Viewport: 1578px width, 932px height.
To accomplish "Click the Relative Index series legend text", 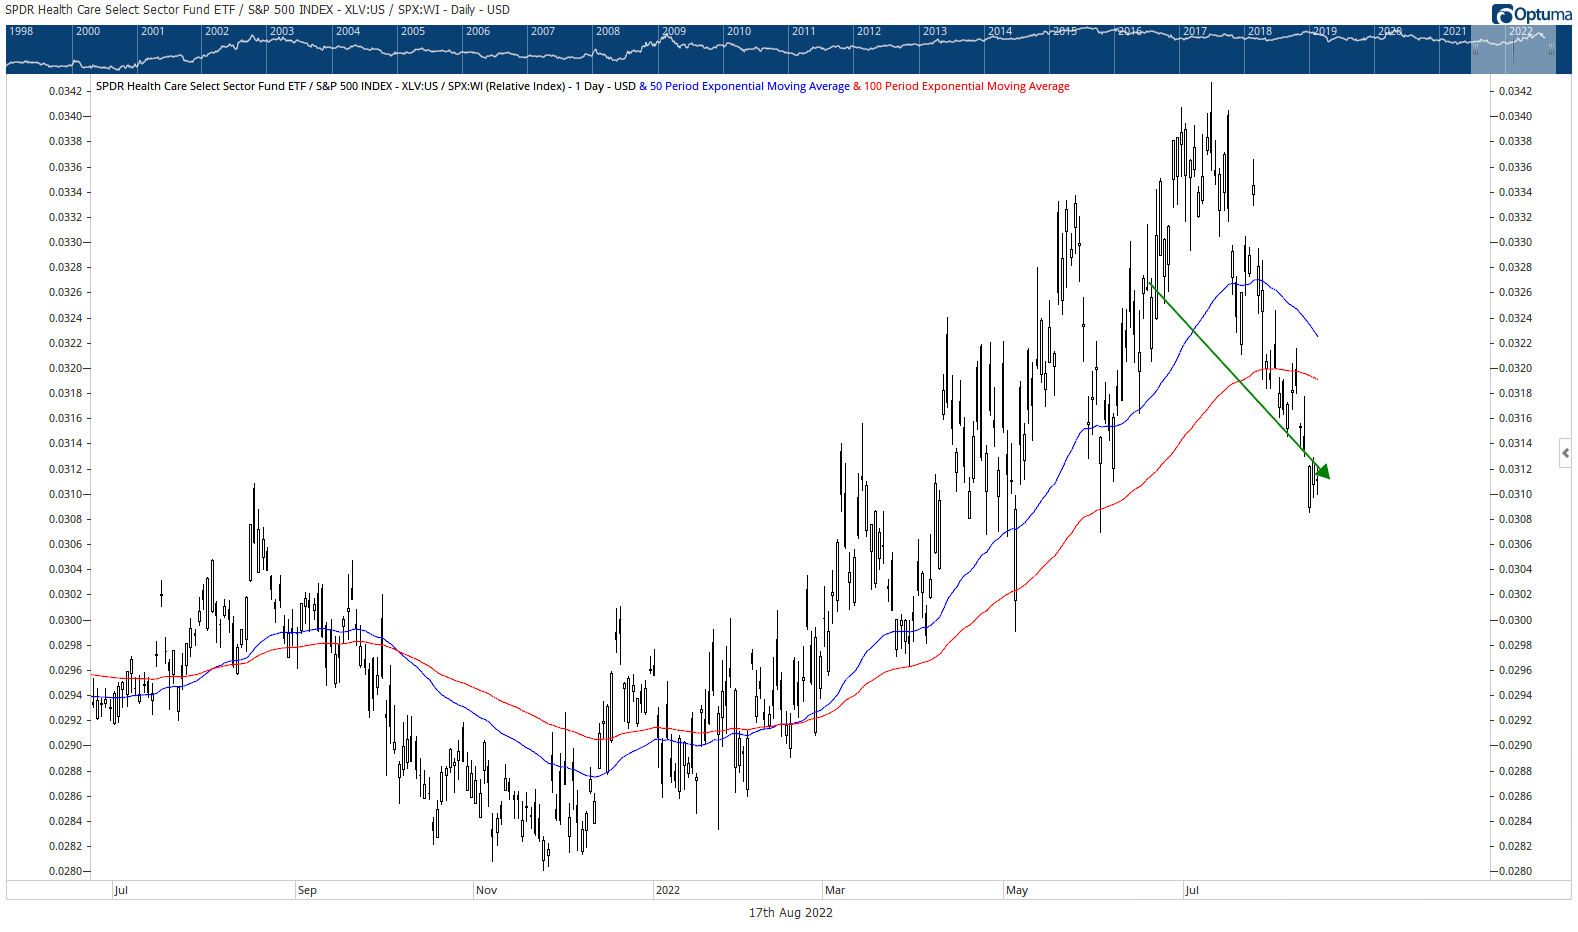I will point(365,86).
